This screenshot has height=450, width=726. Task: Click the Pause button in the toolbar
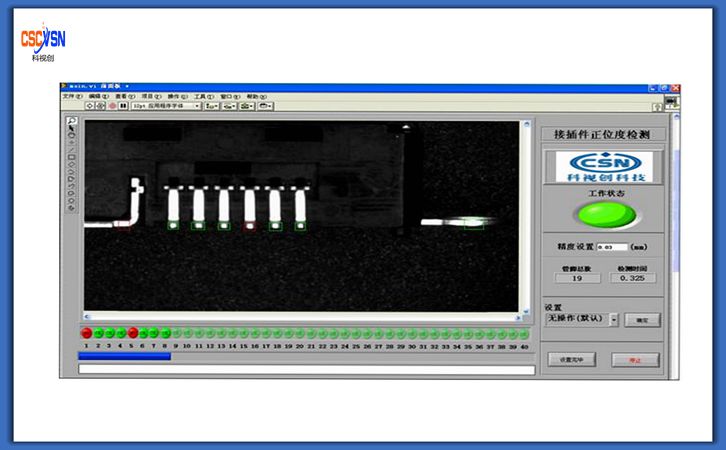(124, 105)
